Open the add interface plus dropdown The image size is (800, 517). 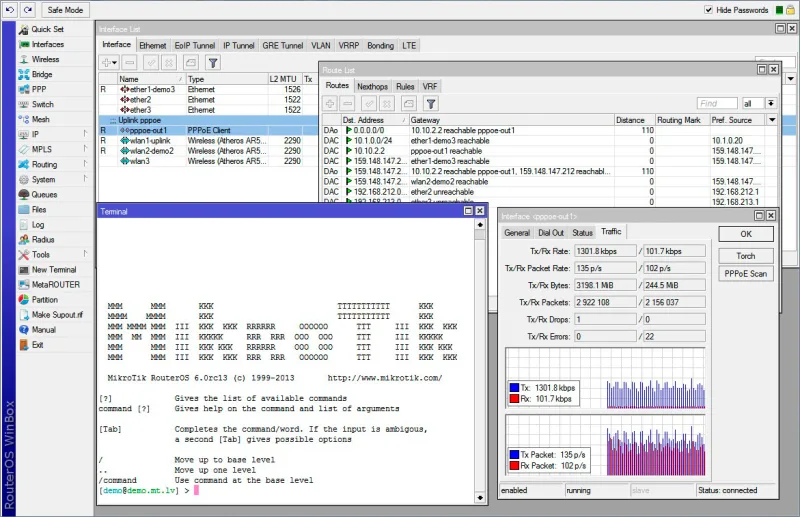pyautogui.click(x=109, y=63)
